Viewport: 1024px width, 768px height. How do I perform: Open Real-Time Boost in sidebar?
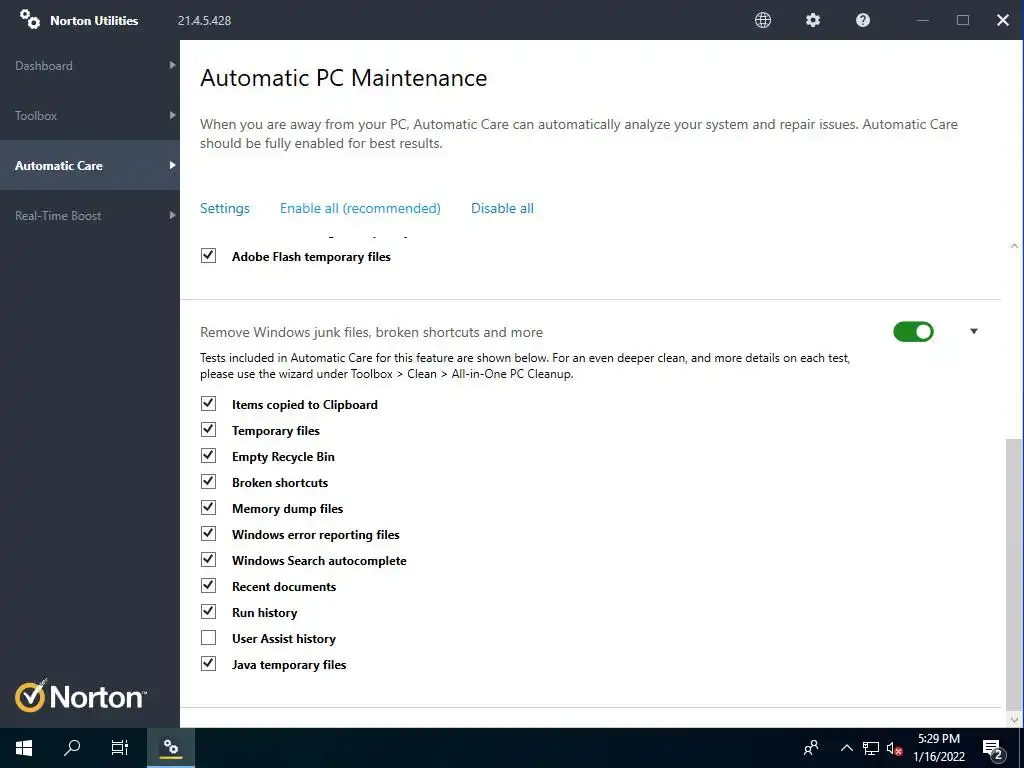(90, 215)
